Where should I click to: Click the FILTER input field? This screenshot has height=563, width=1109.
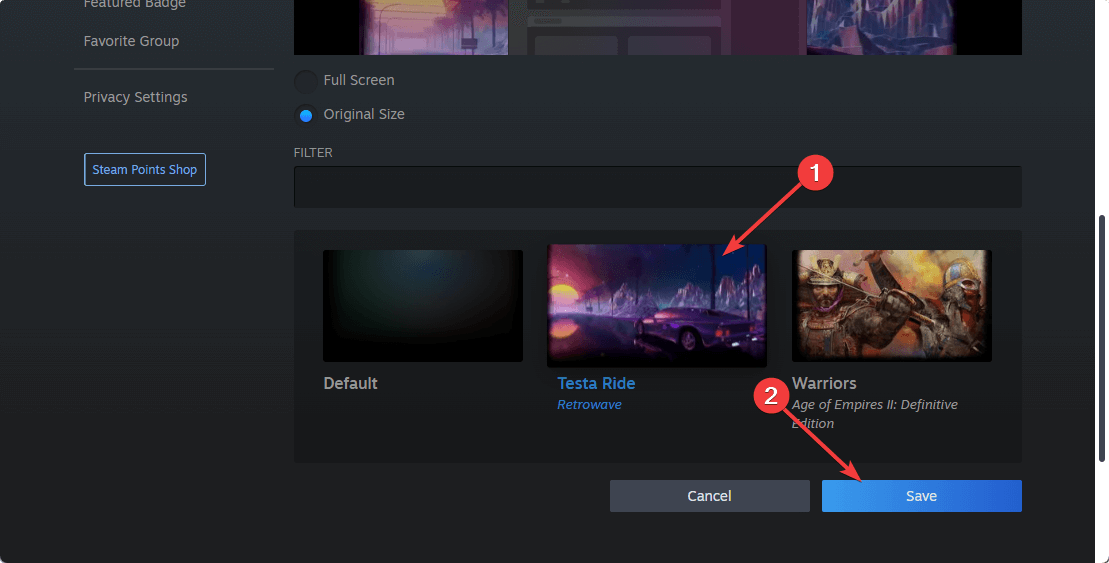(657, 187)
